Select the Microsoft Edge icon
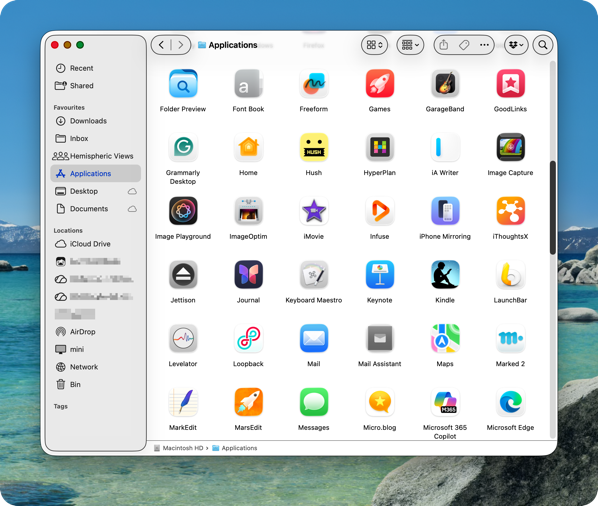Viewport: 598px width, 506px height. (510, 402)
